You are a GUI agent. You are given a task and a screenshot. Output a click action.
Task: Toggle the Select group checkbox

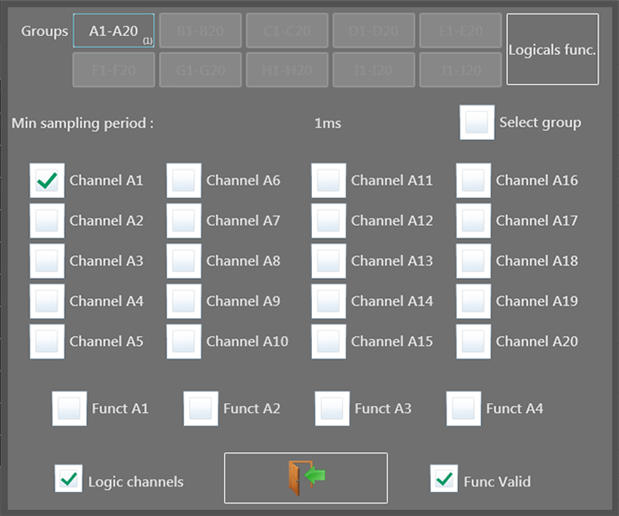click(477, 123)
